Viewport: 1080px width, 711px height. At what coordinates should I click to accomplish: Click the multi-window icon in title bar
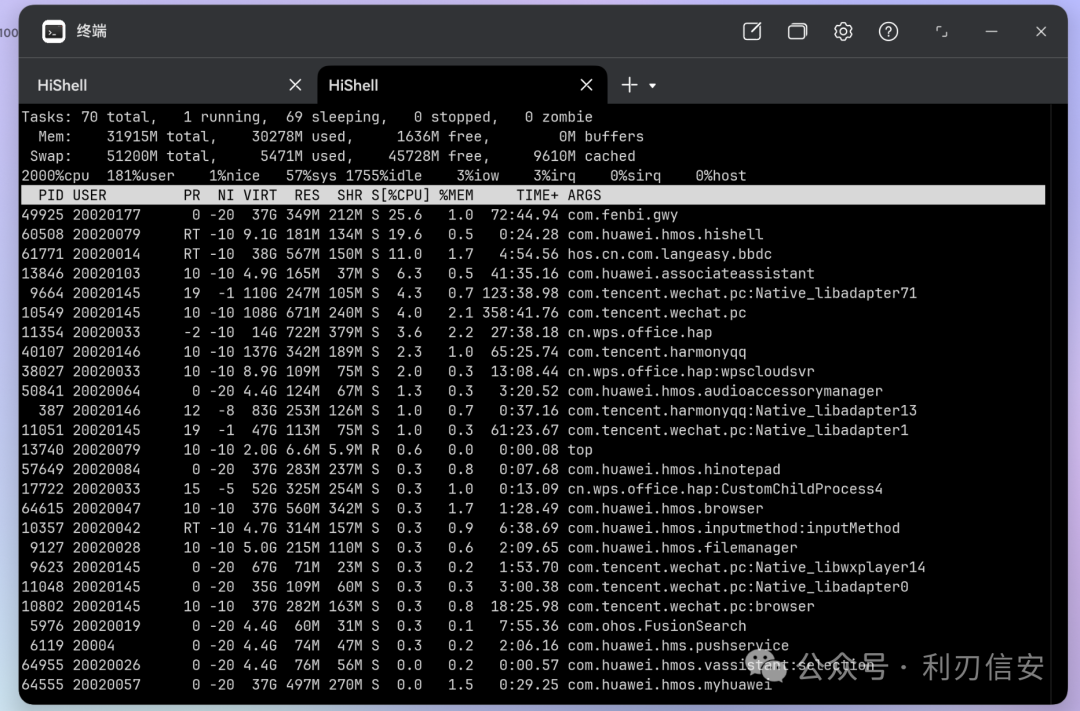pyautogui.click(x=798, y=31)
